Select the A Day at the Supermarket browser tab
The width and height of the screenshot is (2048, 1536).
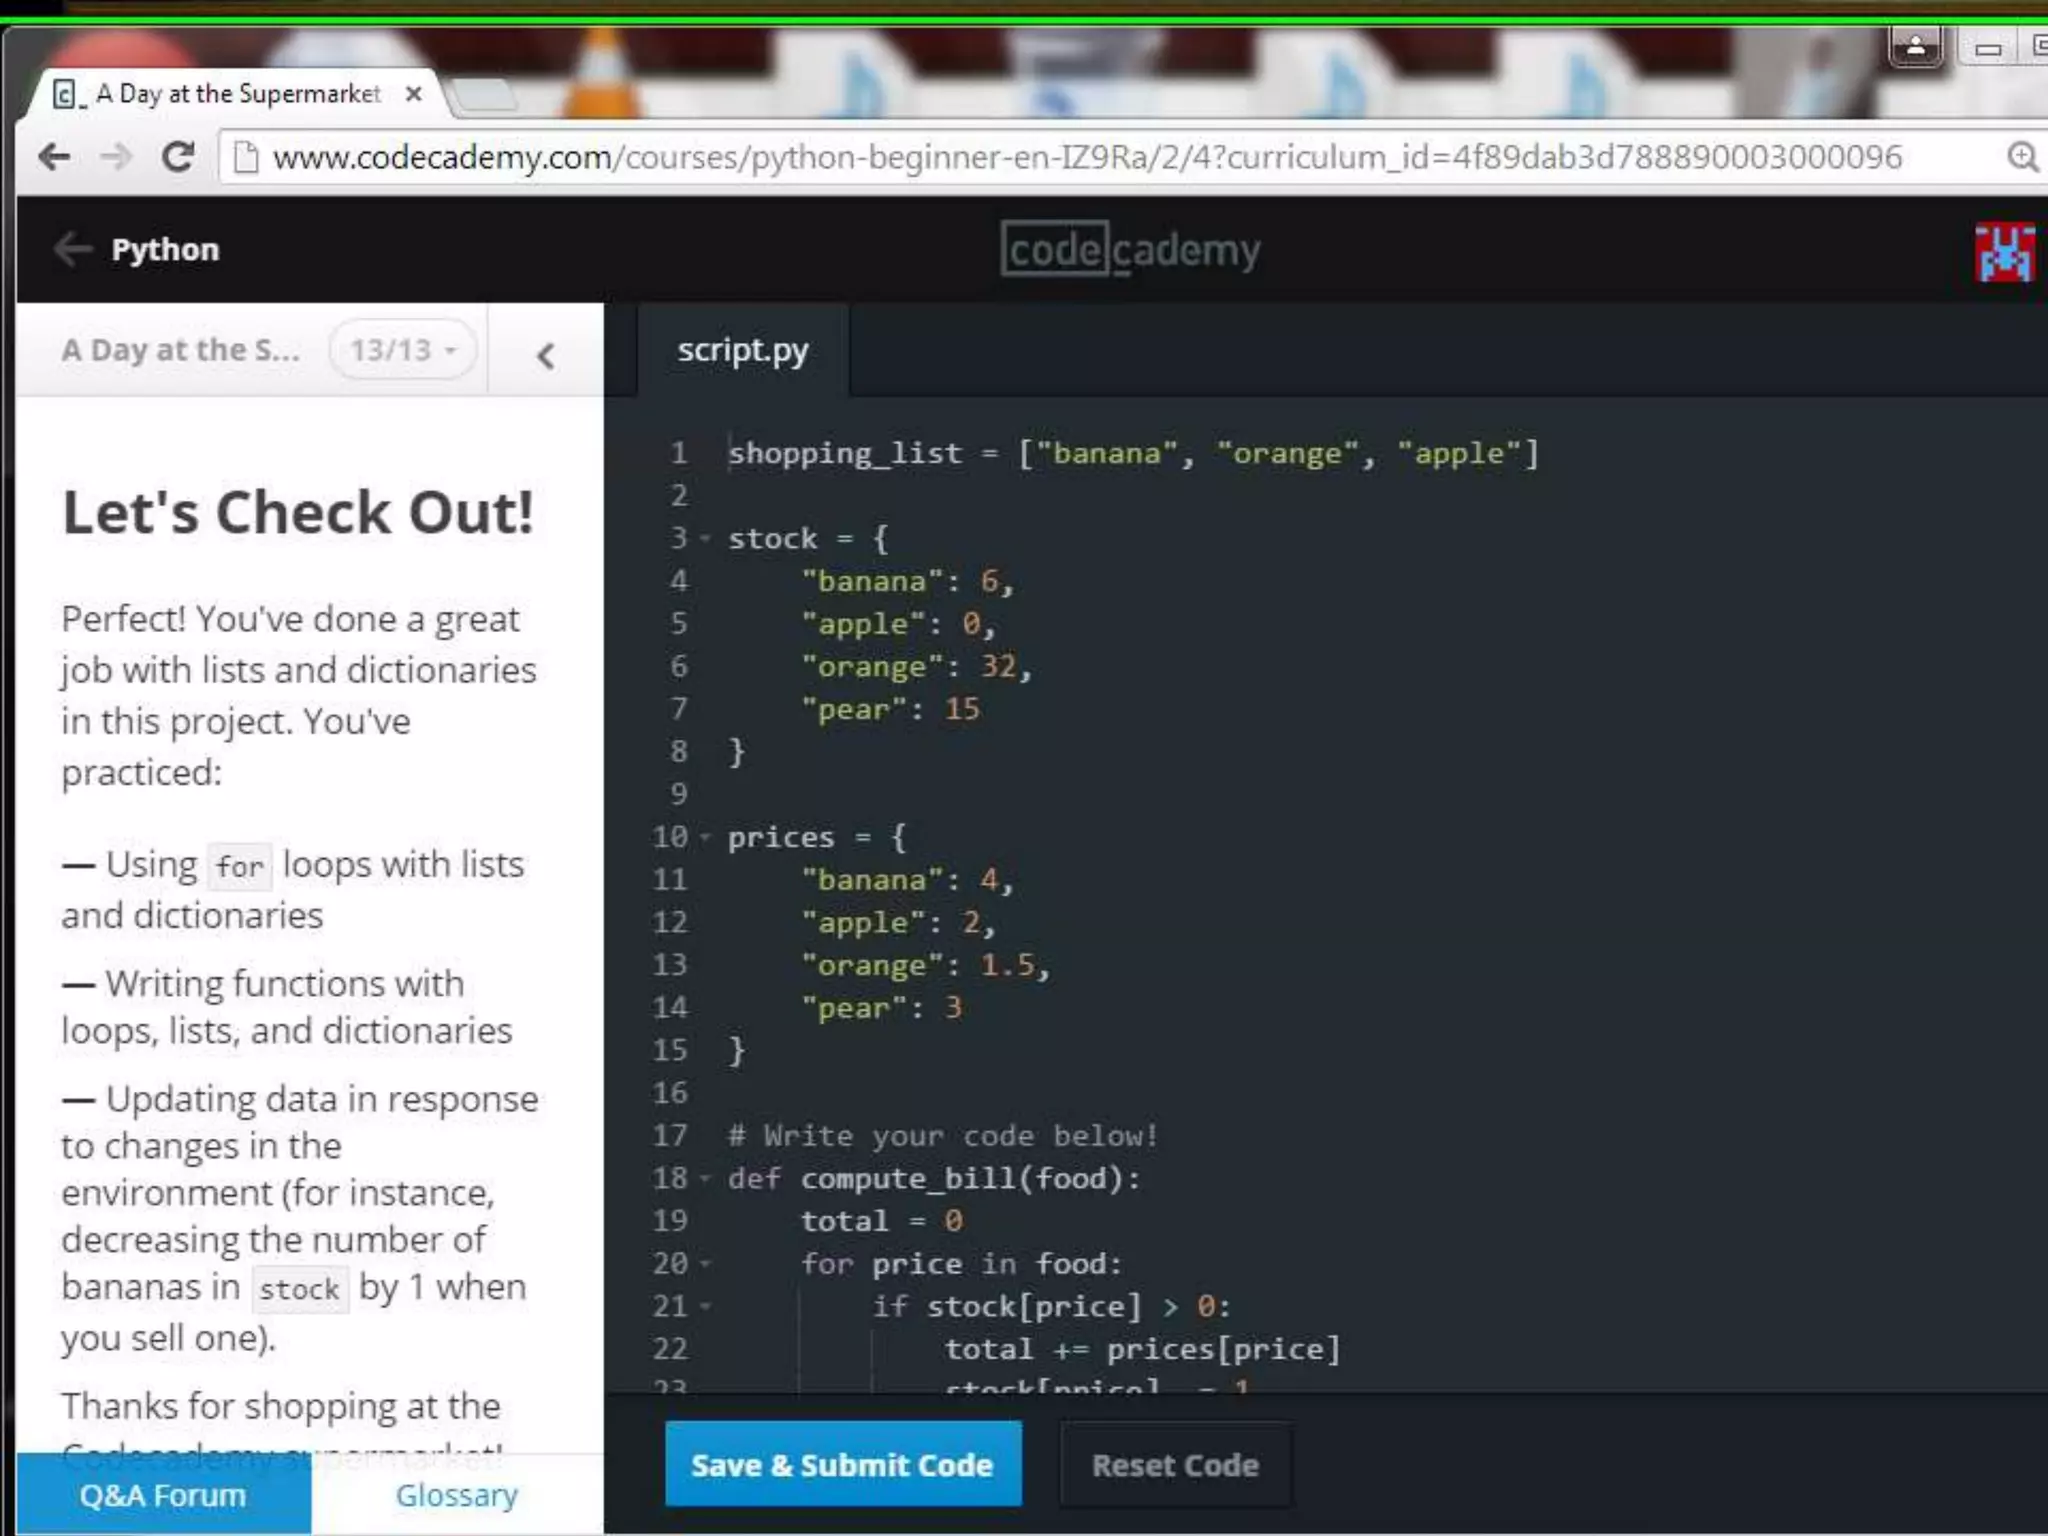point(239,94)
